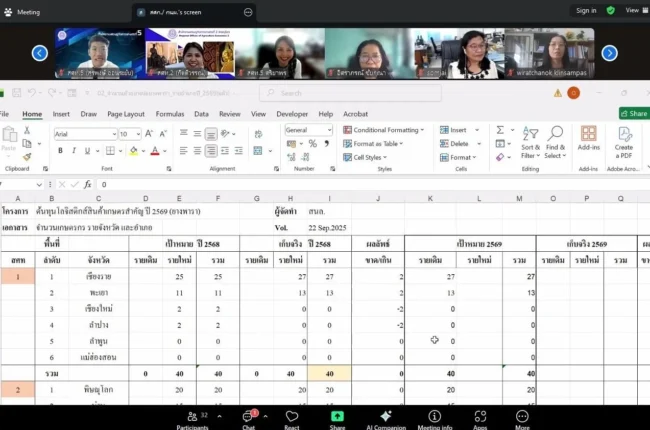Toggle Italic formatting in Excel ribbon

tap(74, 151)
